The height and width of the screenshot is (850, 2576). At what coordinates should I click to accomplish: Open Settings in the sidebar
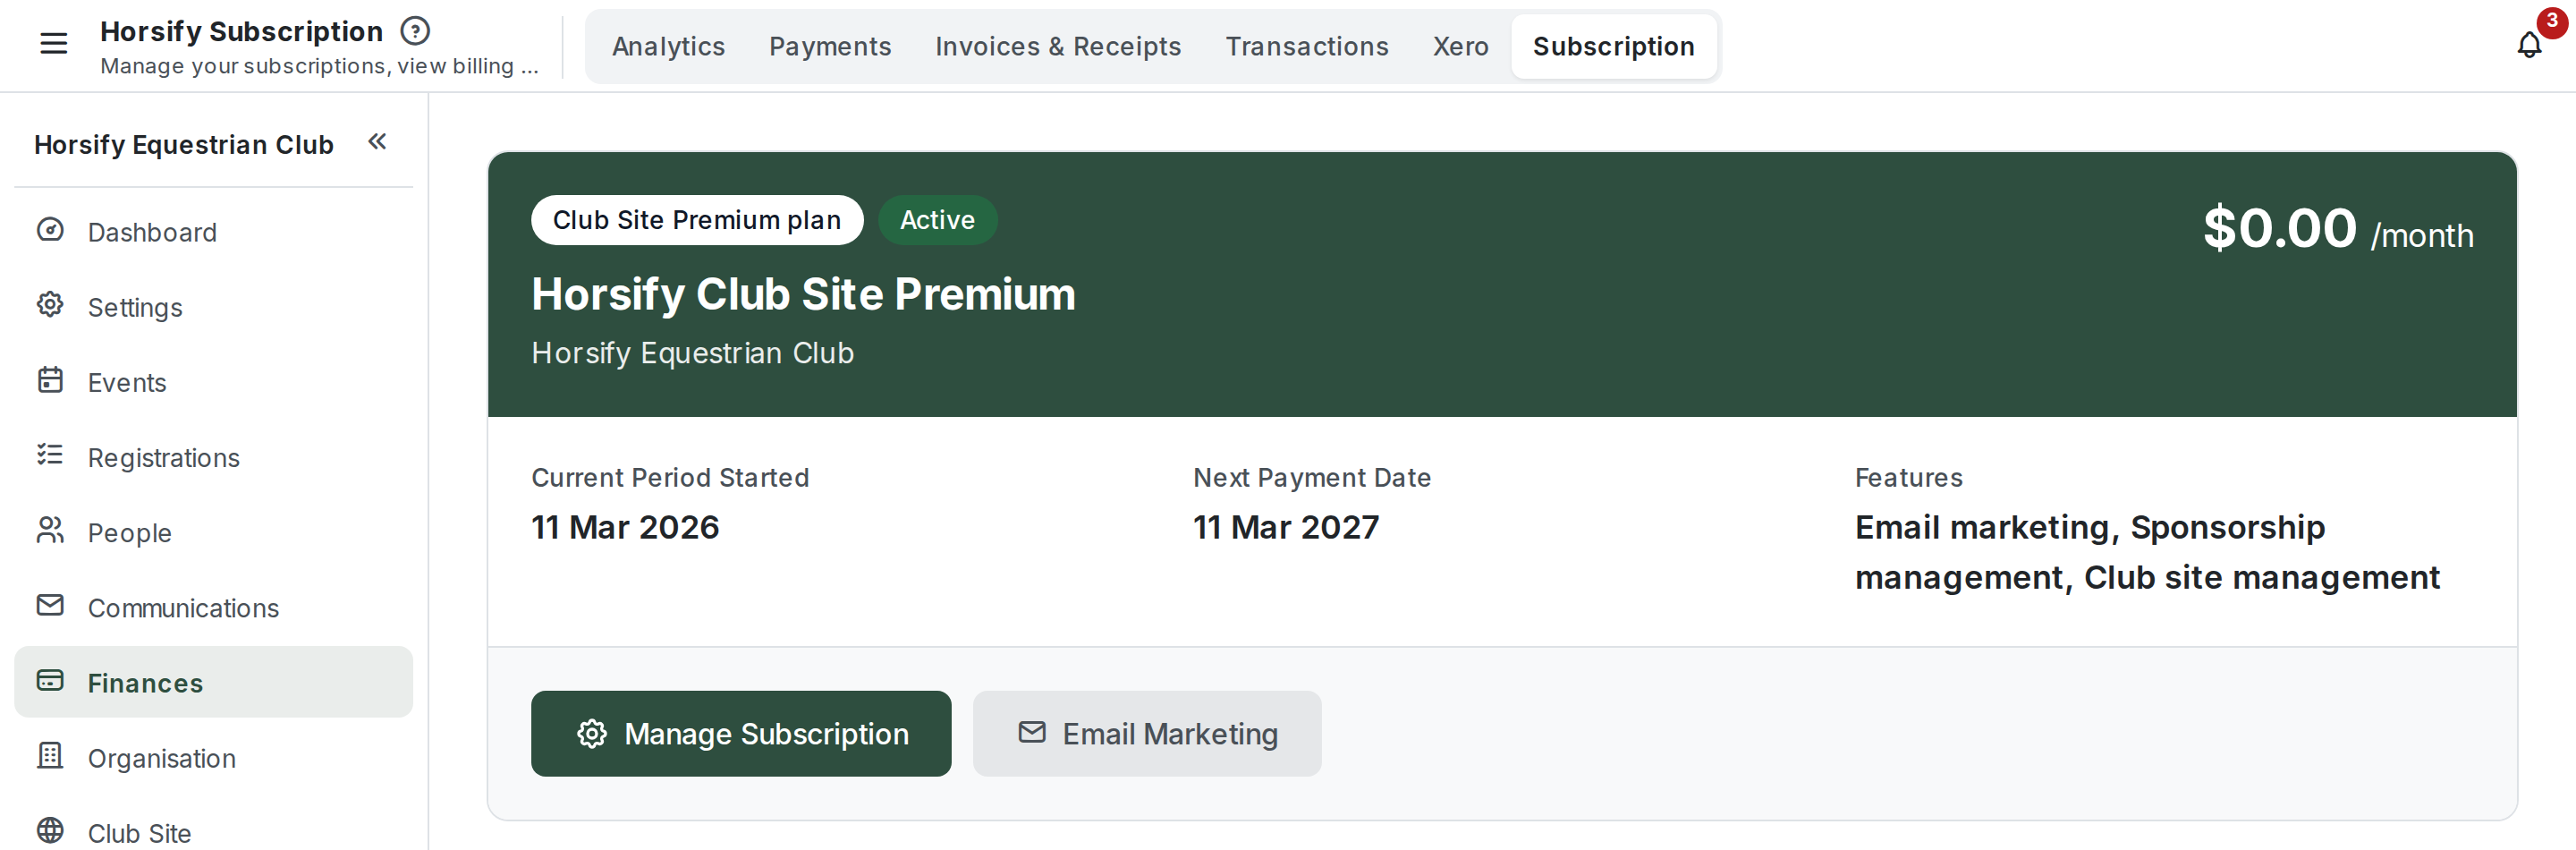tap(213, 307)
